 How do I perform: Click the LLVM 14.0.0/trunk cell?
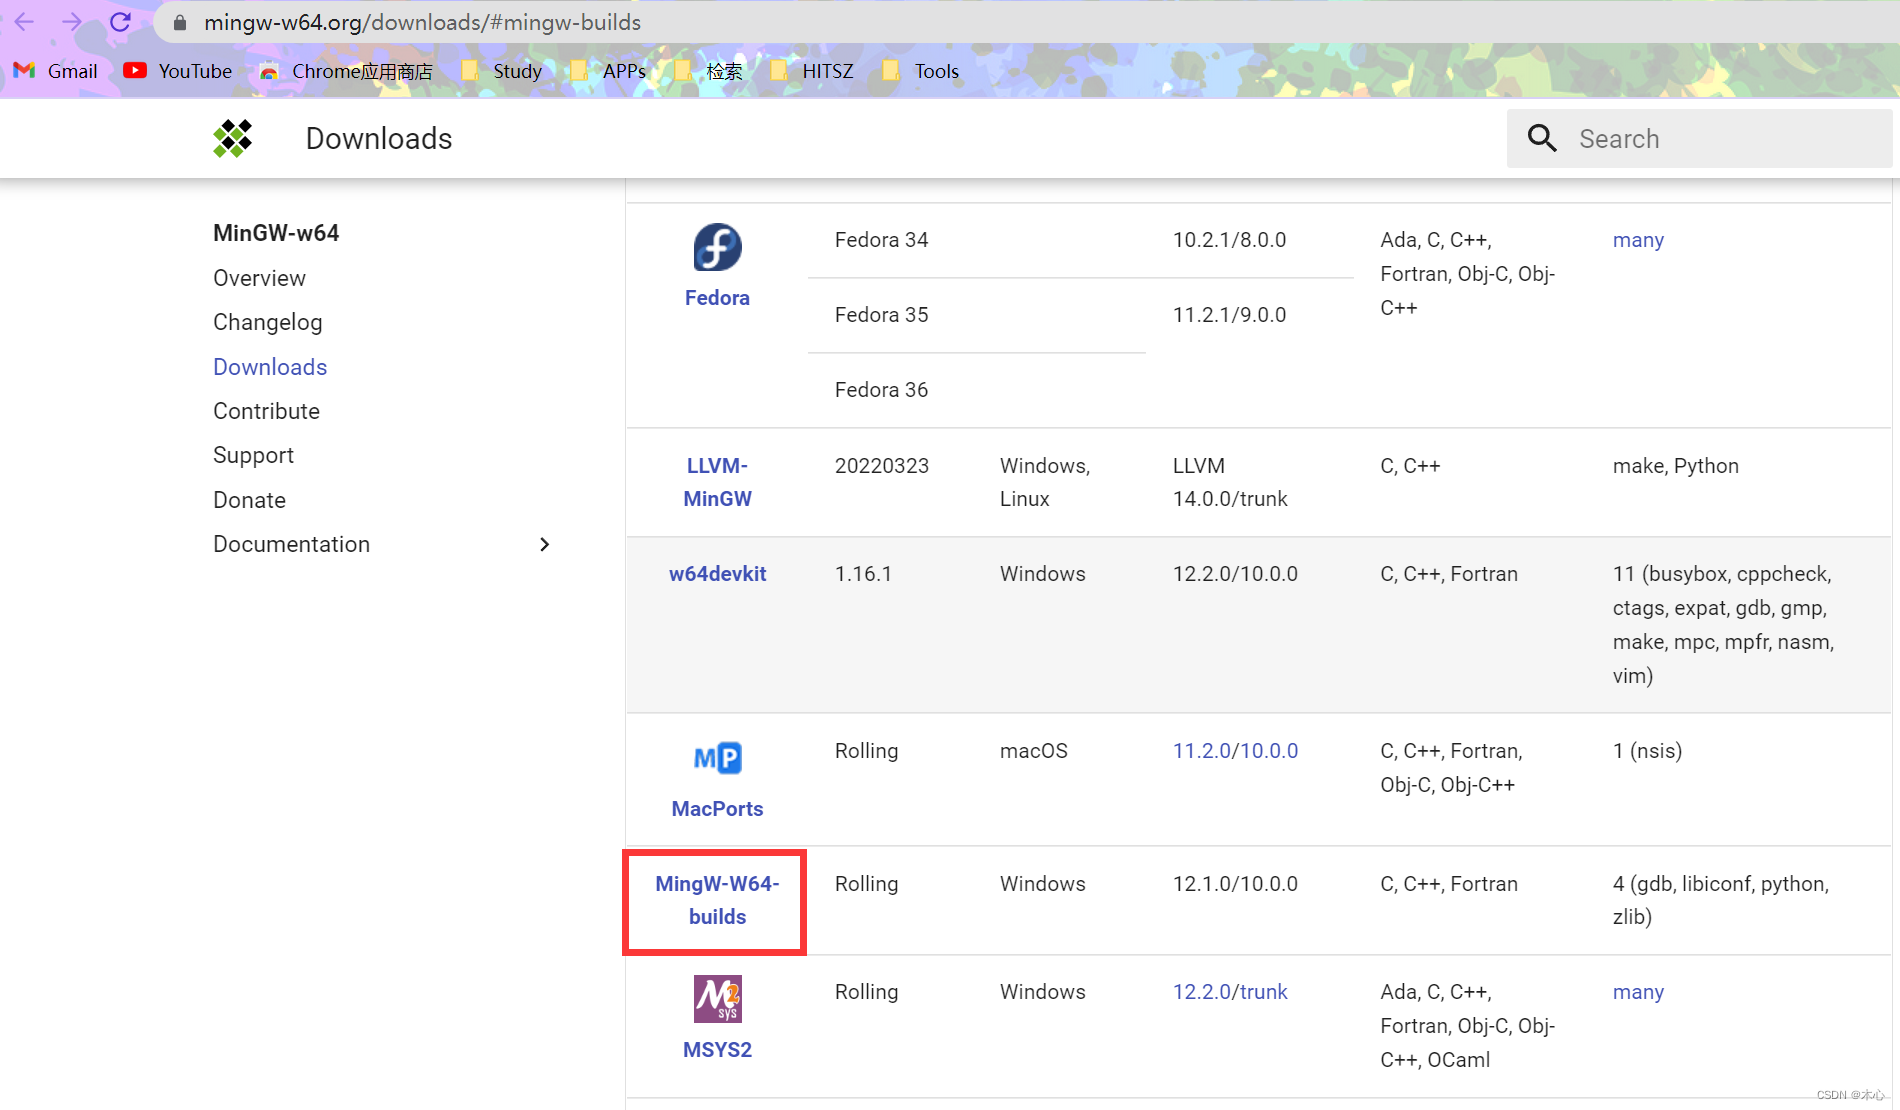pyautogui.click(x=1230, y=482)
